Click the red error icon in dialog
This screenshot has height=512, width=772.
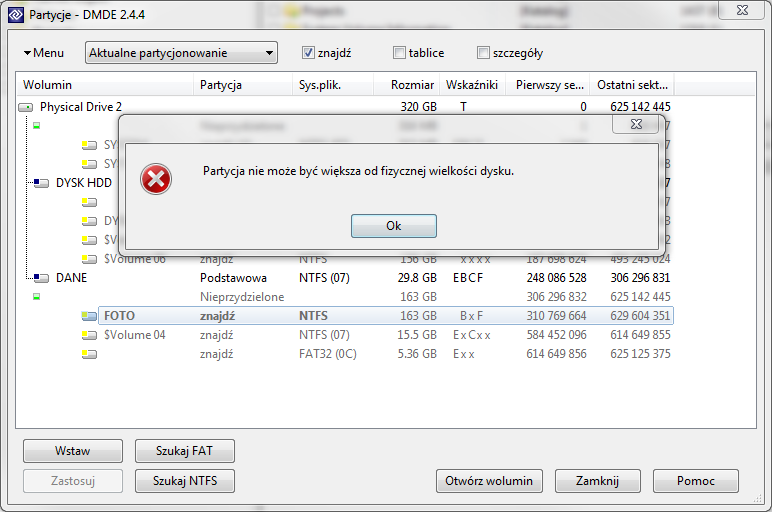(x=156, y=179)
